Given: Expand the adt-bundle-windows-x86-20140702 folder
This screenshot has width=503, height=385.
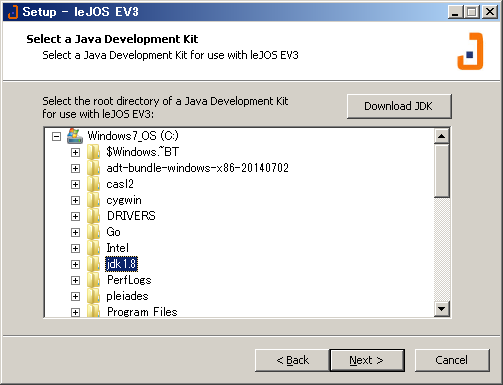Looking at the screenshot, I should (x=75, y=168).
